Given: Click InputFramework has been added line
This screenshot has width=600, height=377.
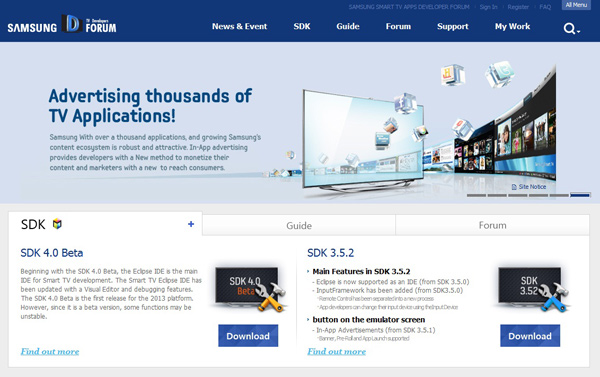Looking at the screenshot, I should click(389, 291).
